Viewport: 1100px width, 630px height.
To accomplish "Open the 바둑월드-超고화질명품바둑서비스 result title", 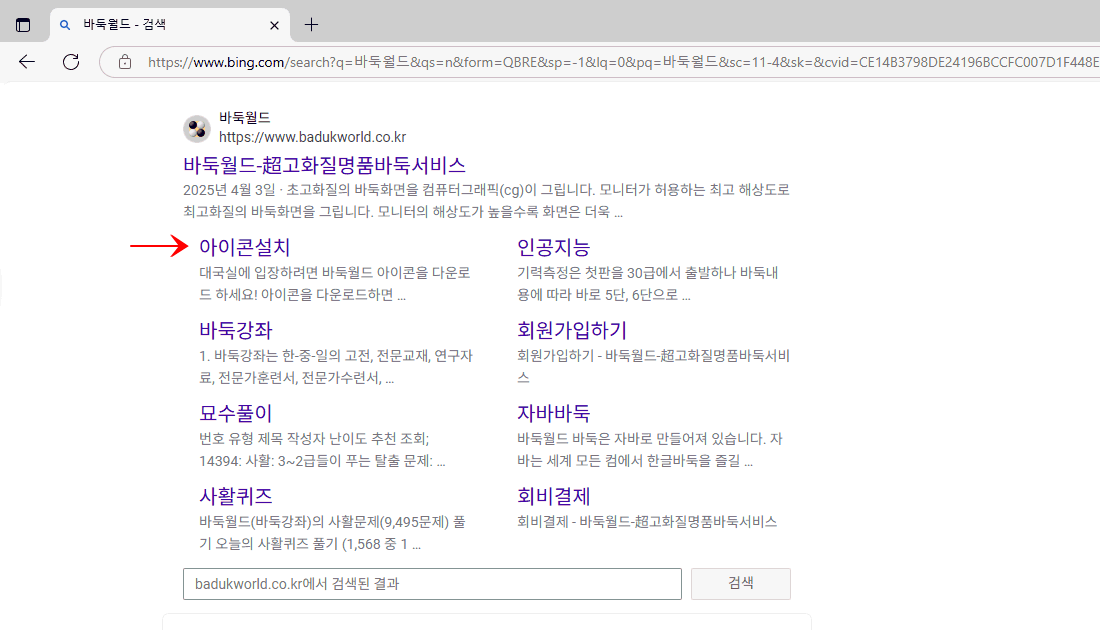I will pos(324,166).
